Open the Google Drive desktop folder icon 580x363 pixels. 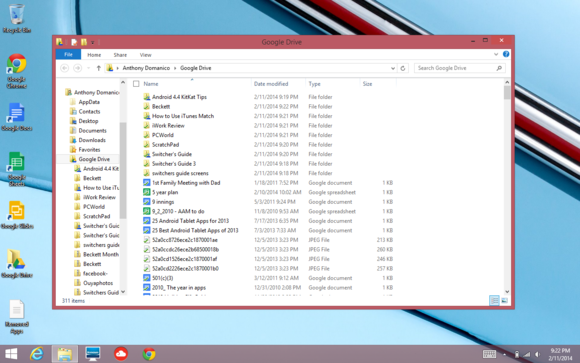pos(17,263)
